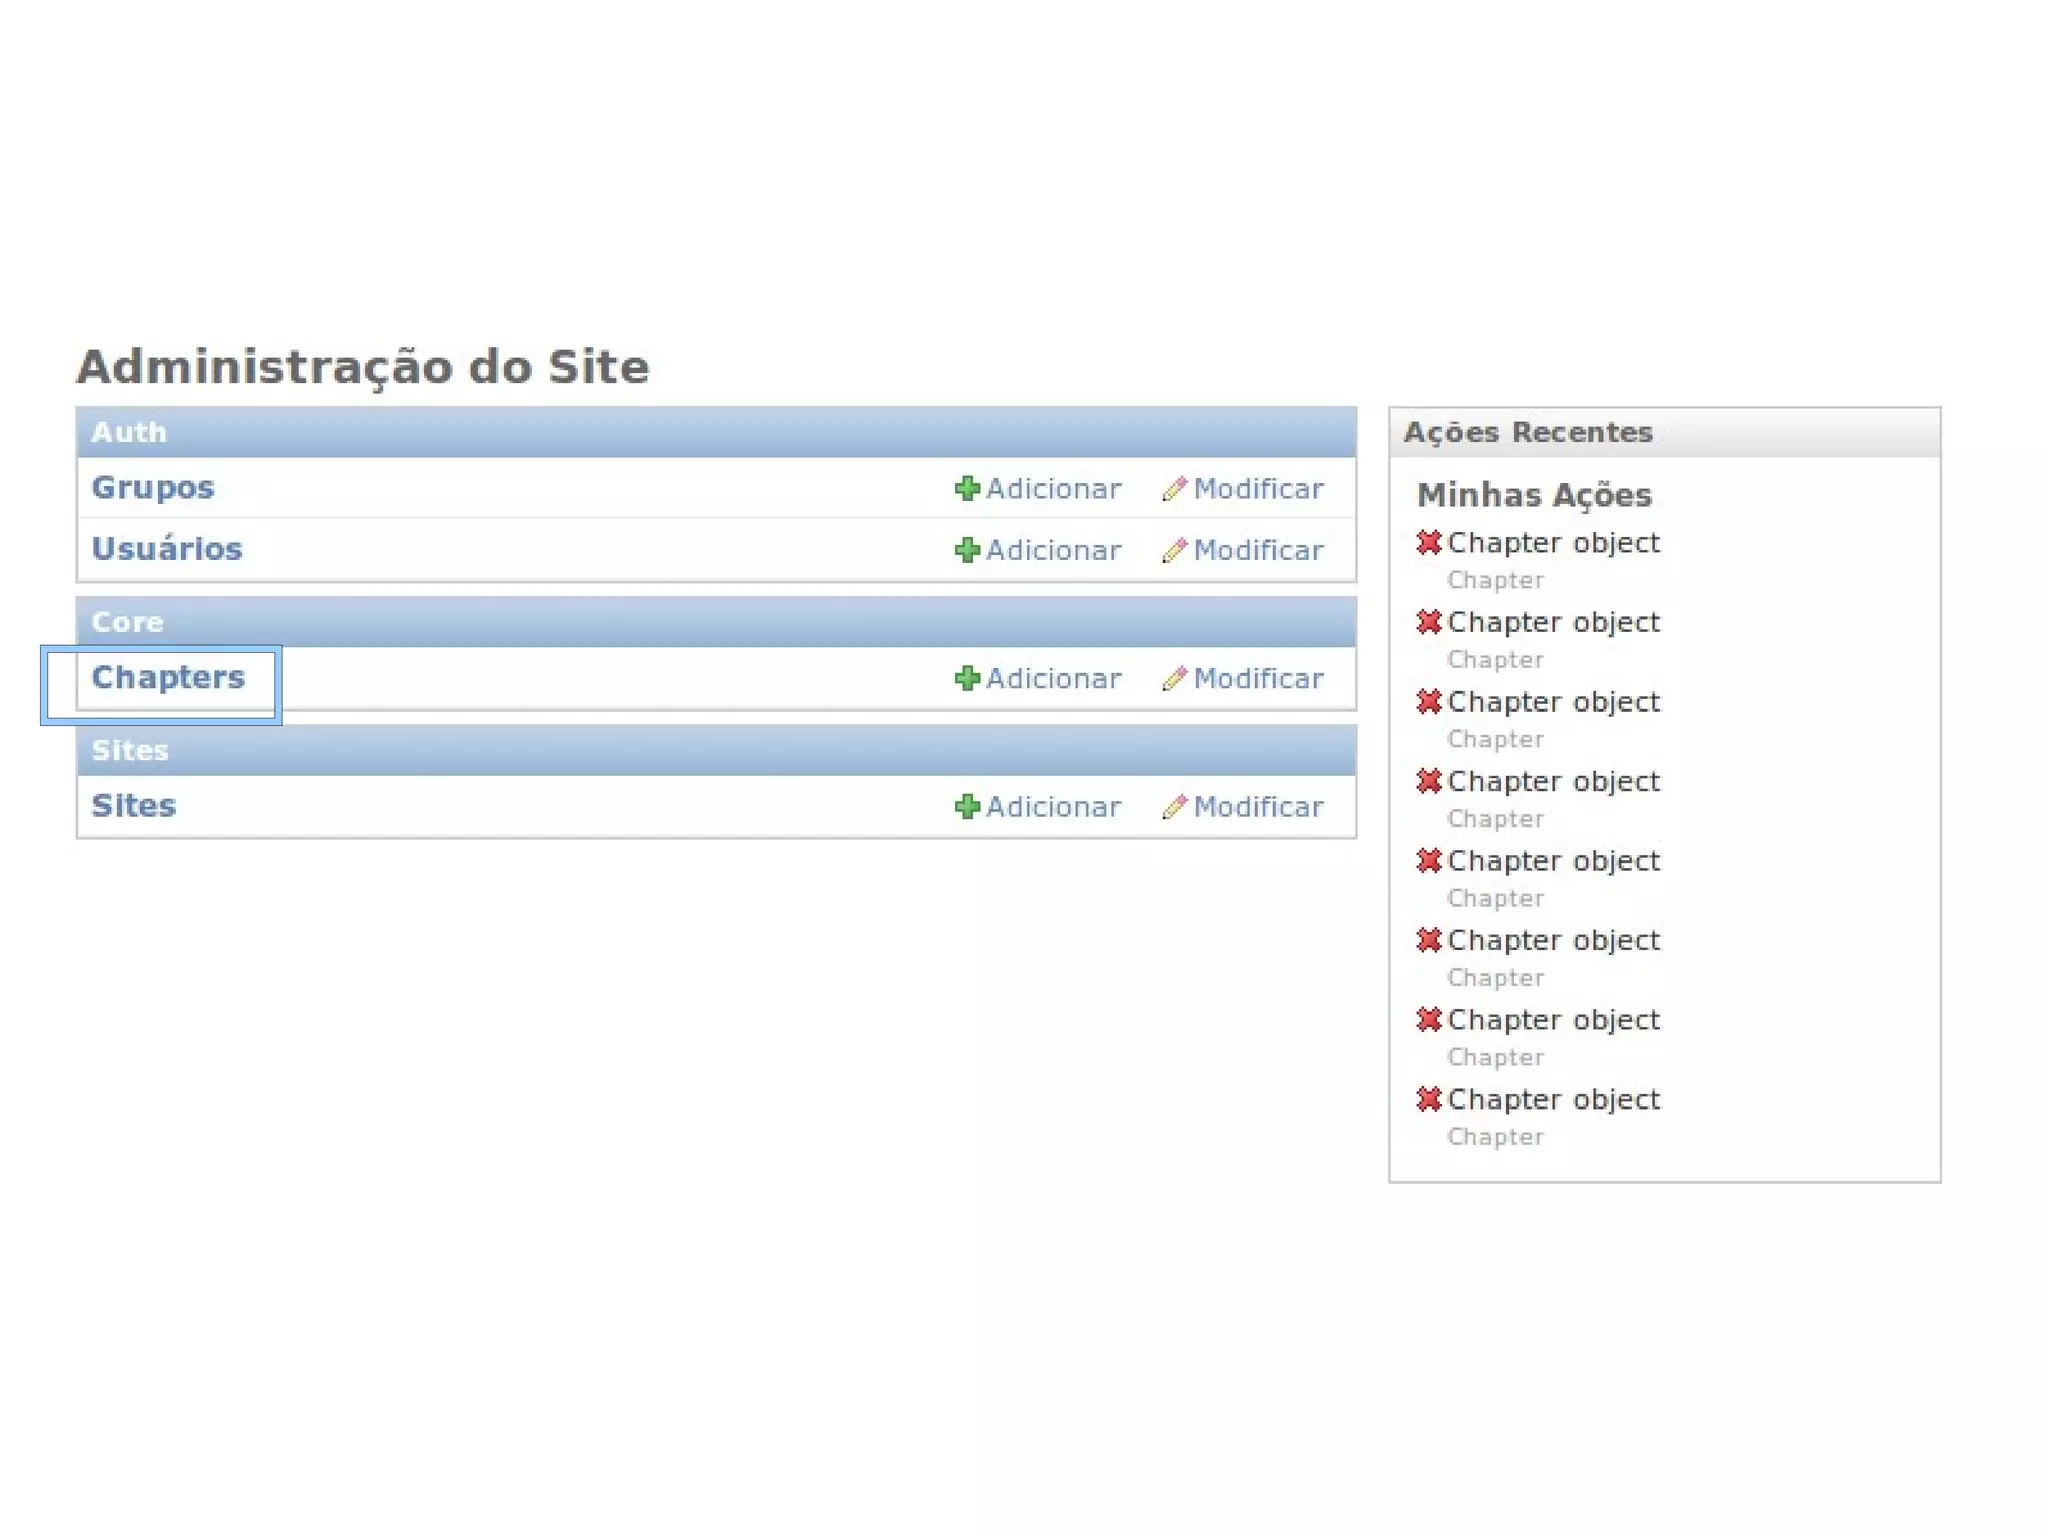Image resolution: width=2048 pixels, height=1536 pixels.
Task: Click green plus icon in Grupos row
Action: (x=966, y=488)
